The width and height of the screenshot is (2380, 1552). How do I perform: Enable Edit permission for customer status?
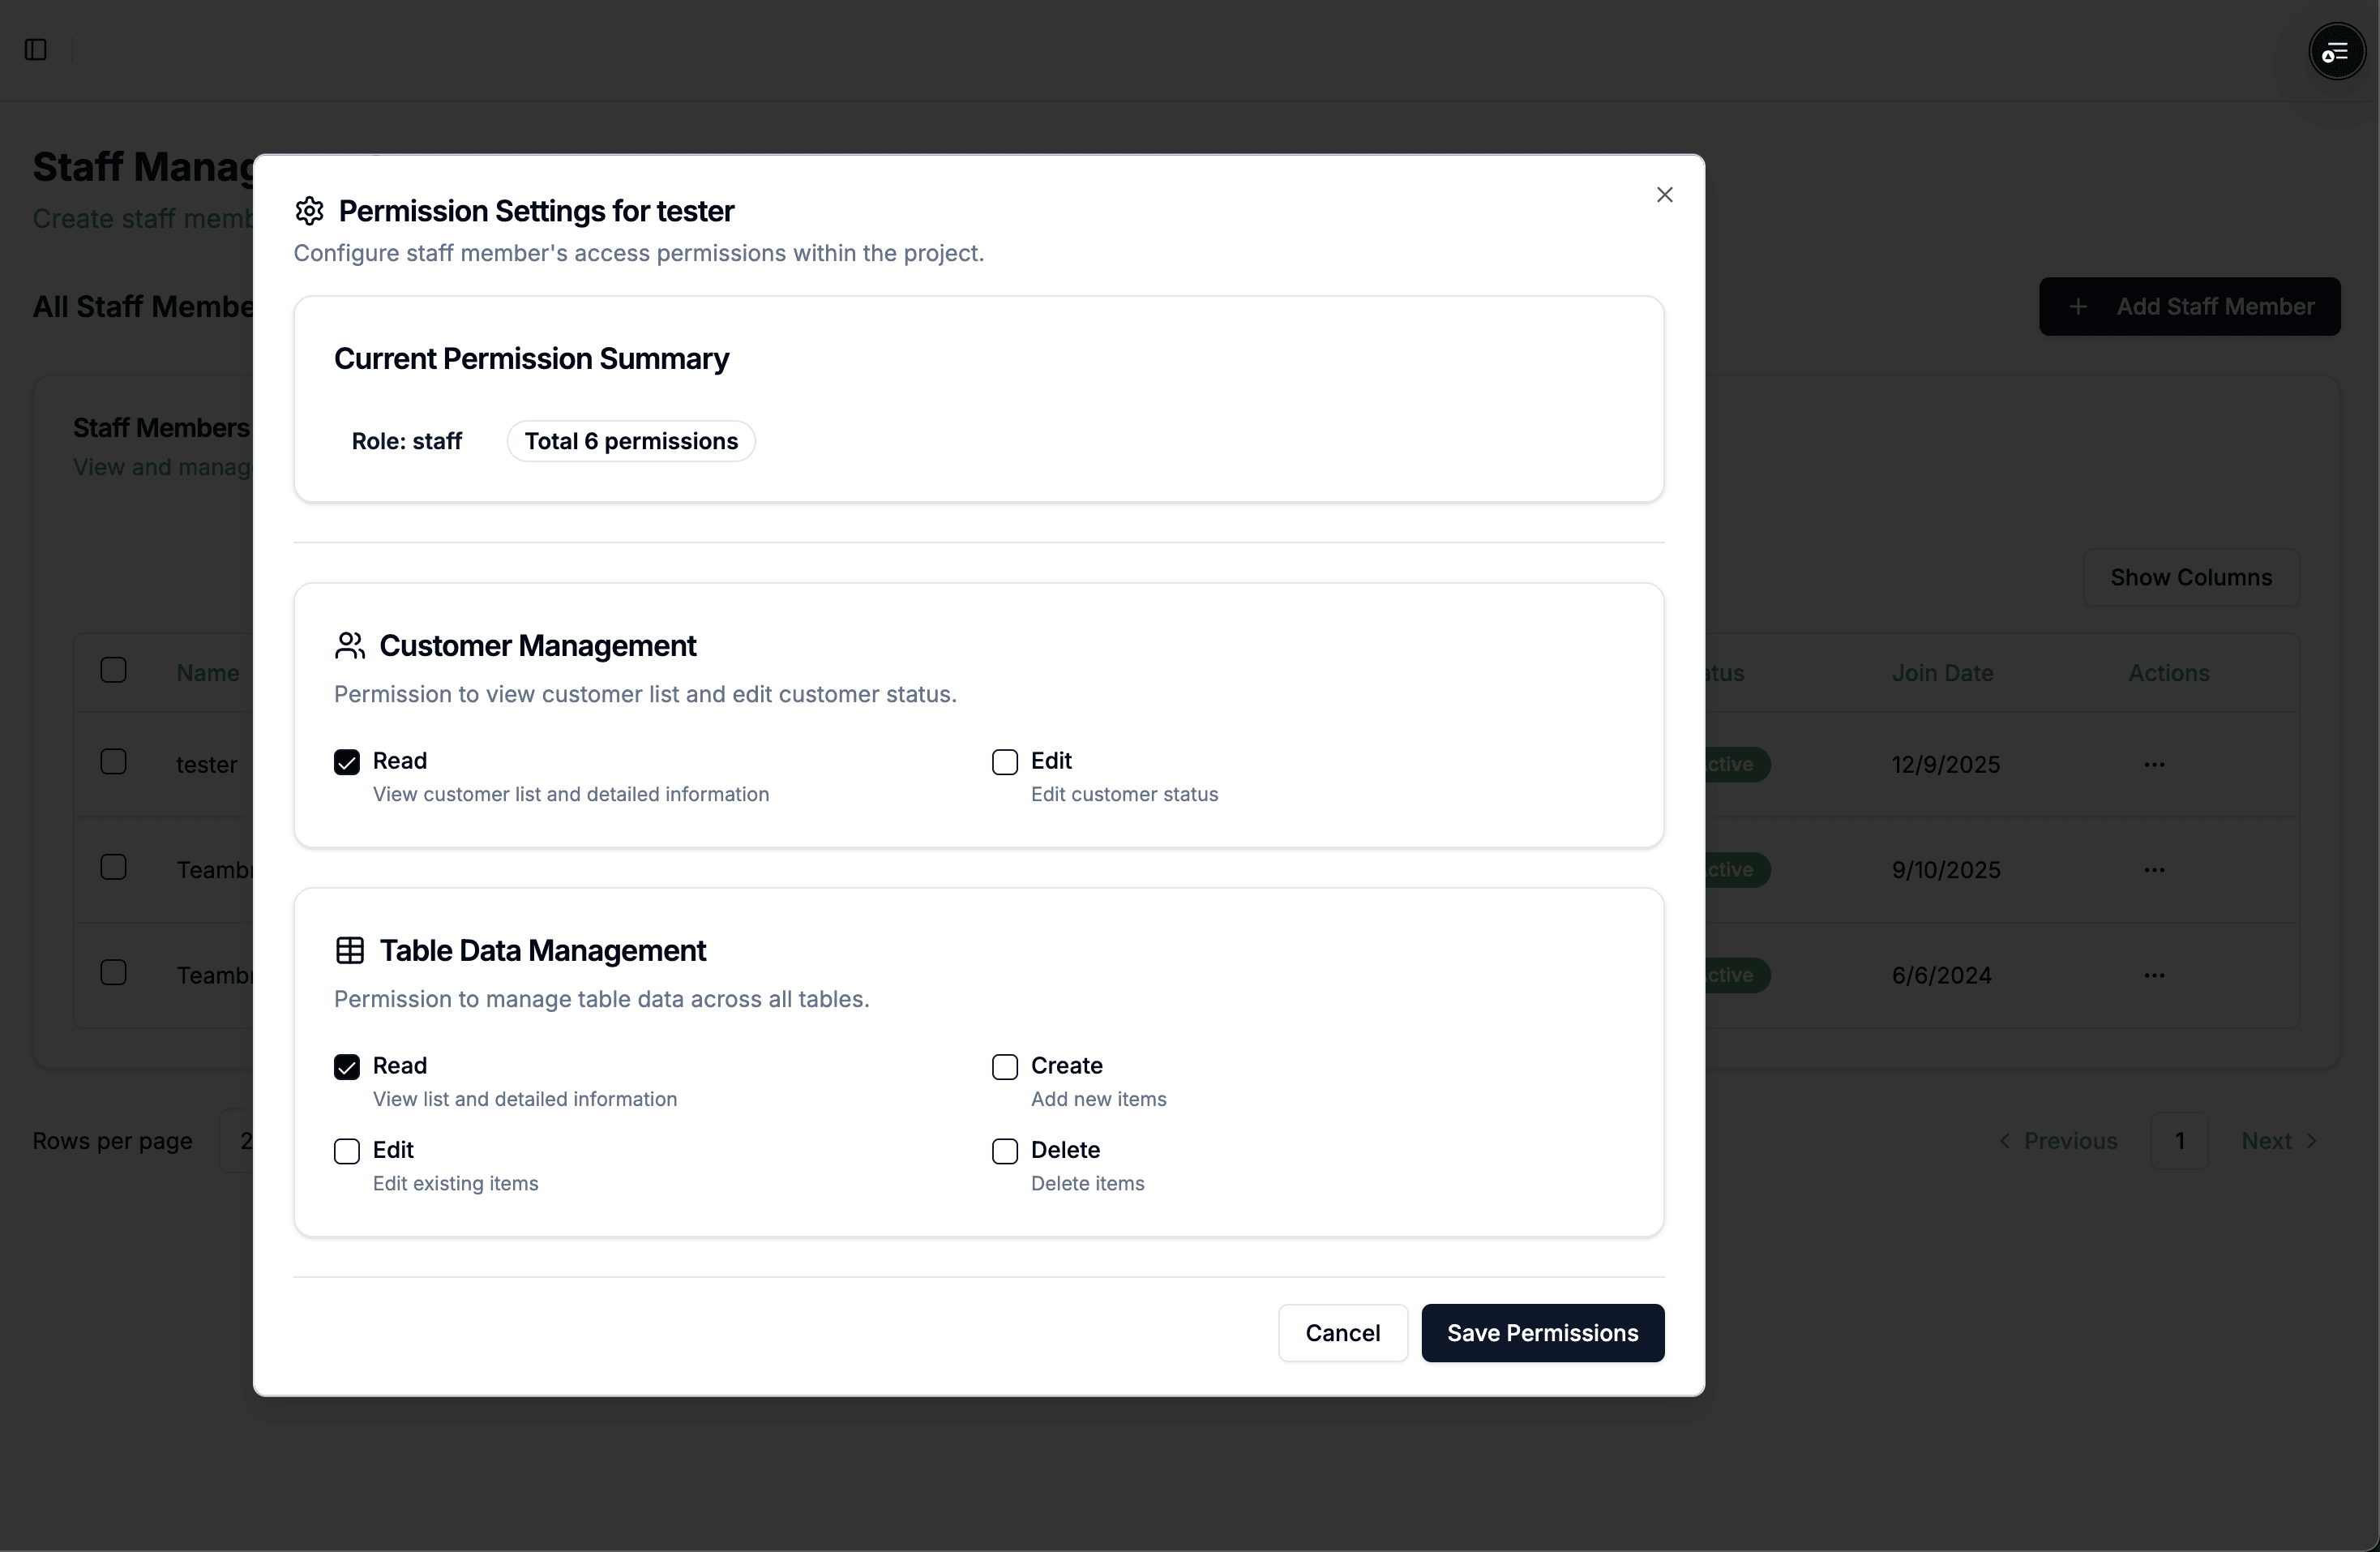(x=1004, y=762)
